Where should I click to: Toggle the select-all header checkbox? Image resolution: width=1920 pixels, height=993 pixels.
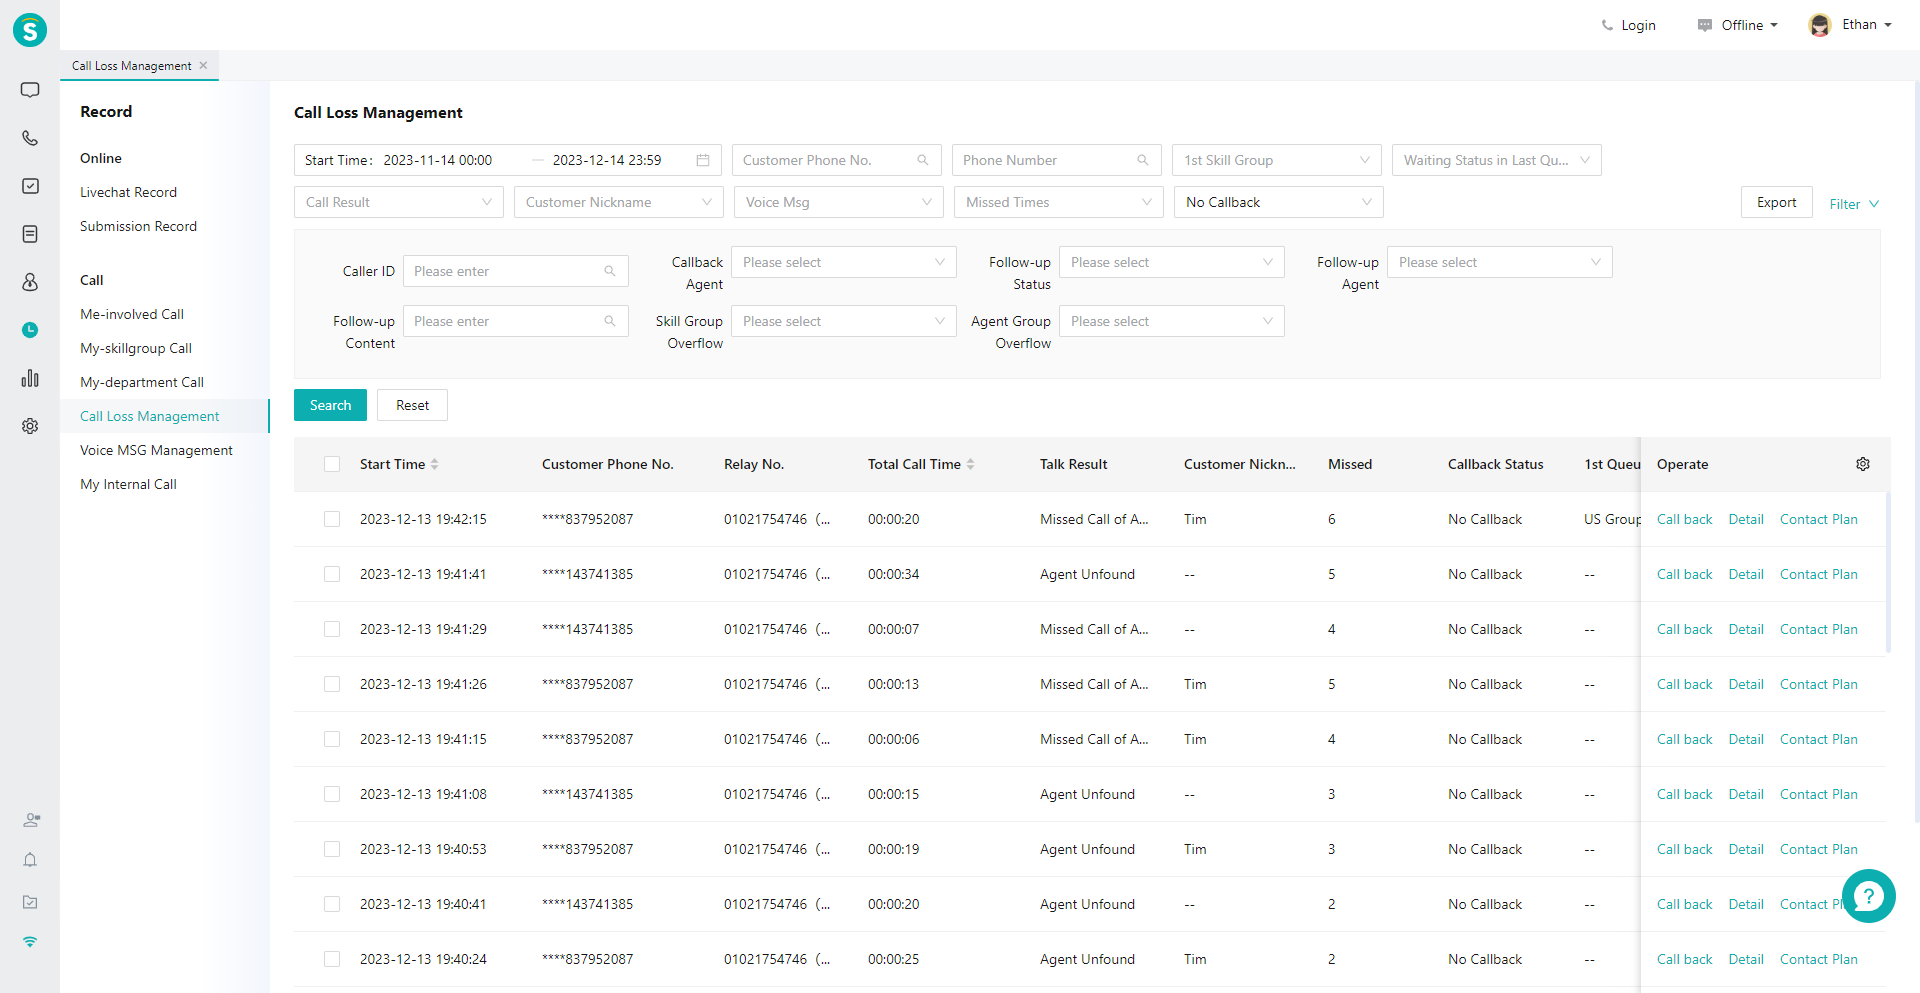[332, 464]
